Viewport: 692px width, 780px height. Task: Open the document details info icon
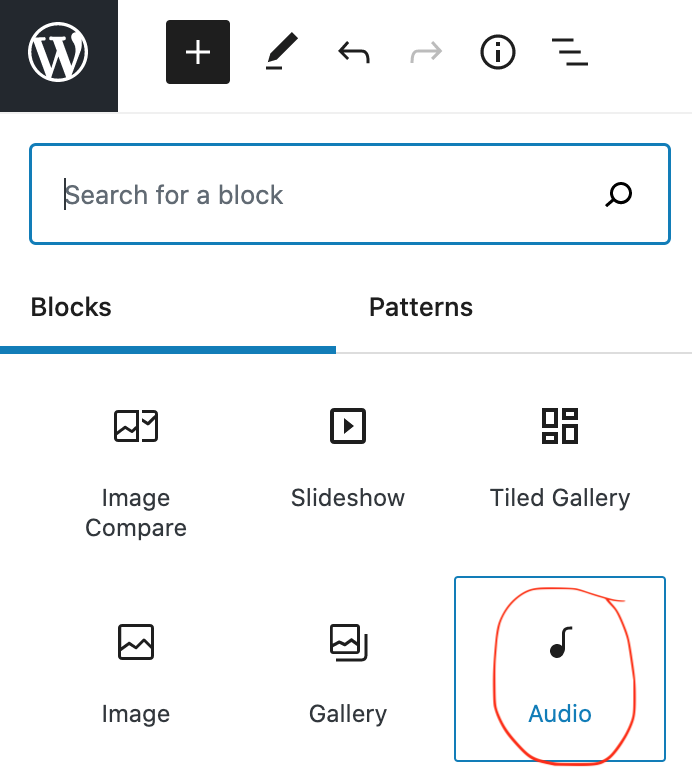point(497,52)
